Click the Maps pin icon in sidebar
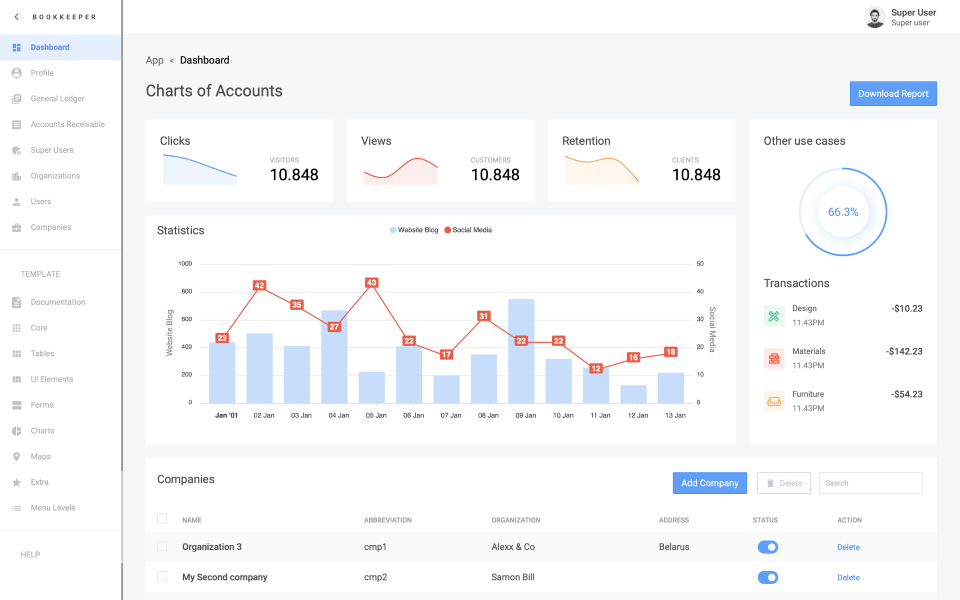Viewport: 960px width, 600px height. coord(15,456)
